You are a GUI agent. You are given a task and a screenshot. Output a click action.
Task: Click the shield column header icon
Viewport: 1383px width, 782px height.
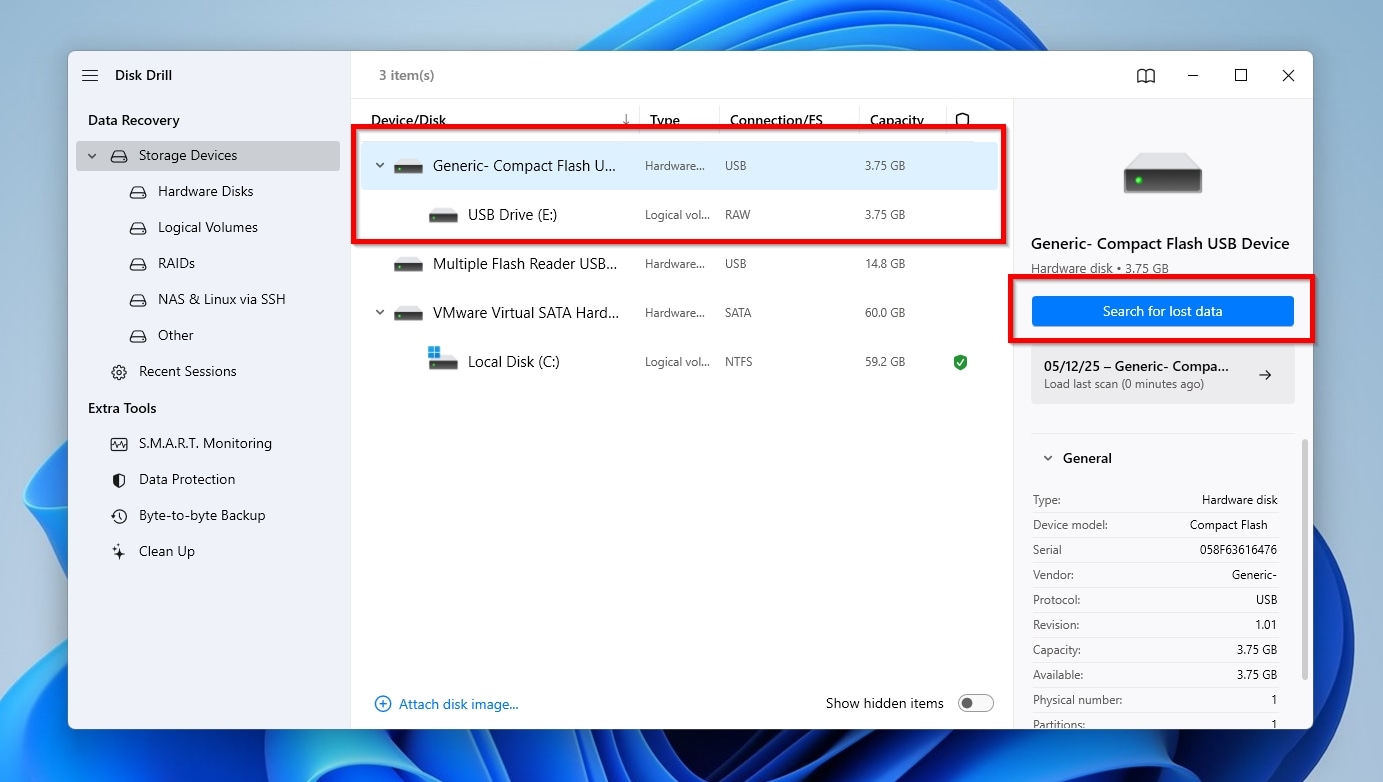point(962,120)
